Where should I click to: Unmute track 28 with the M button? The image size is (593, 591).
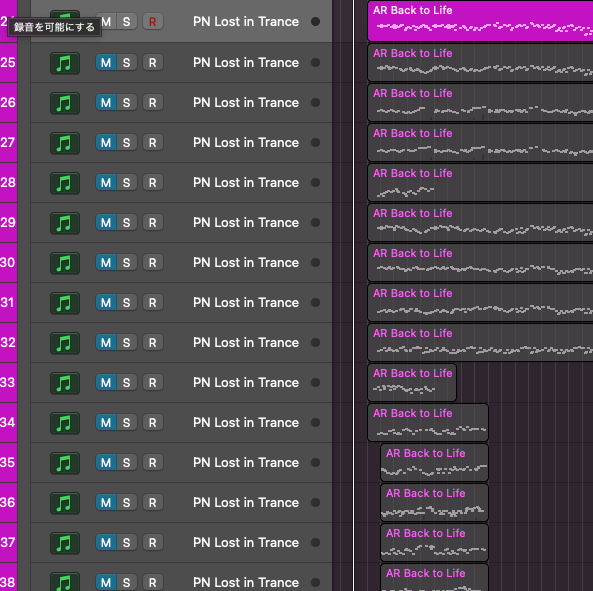106,183
